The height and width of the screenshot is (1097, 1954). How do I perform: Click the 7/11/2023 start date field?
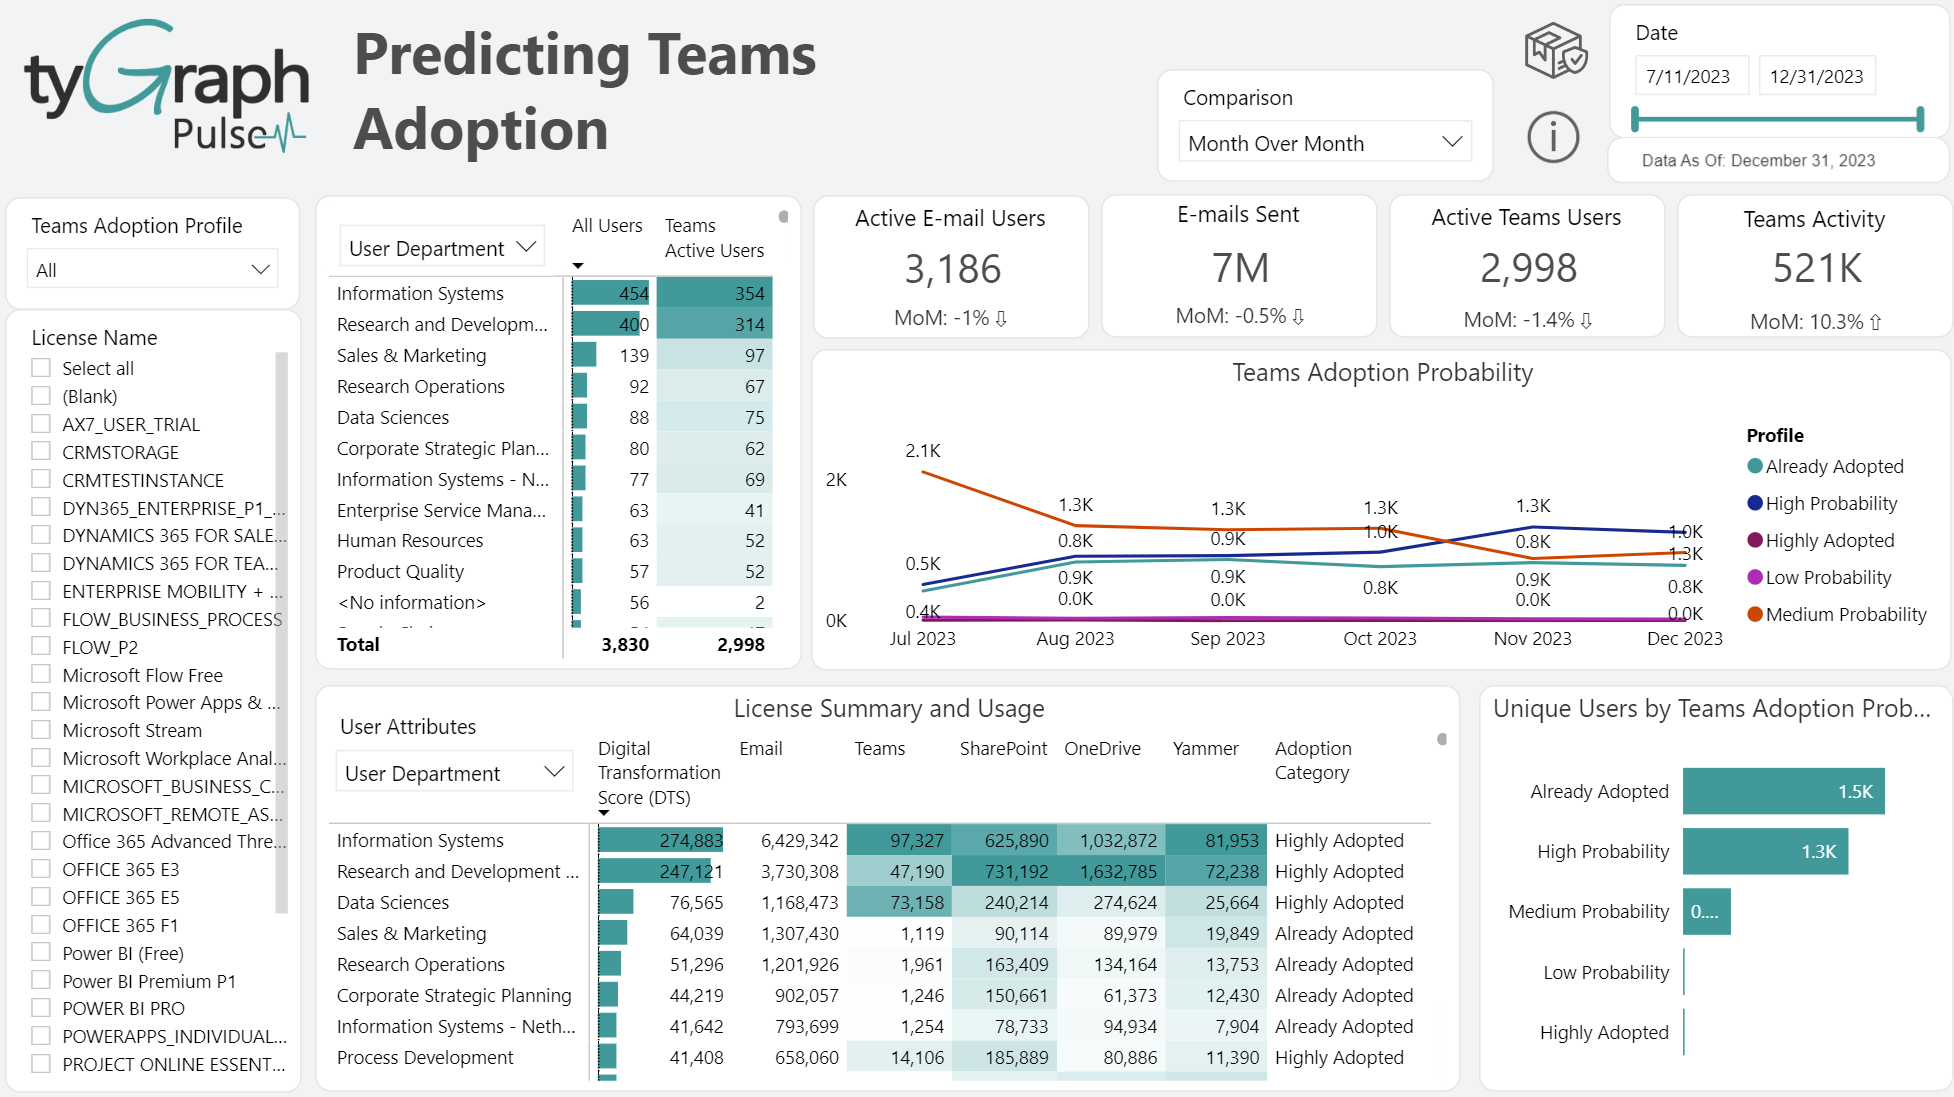point(1692,74)
